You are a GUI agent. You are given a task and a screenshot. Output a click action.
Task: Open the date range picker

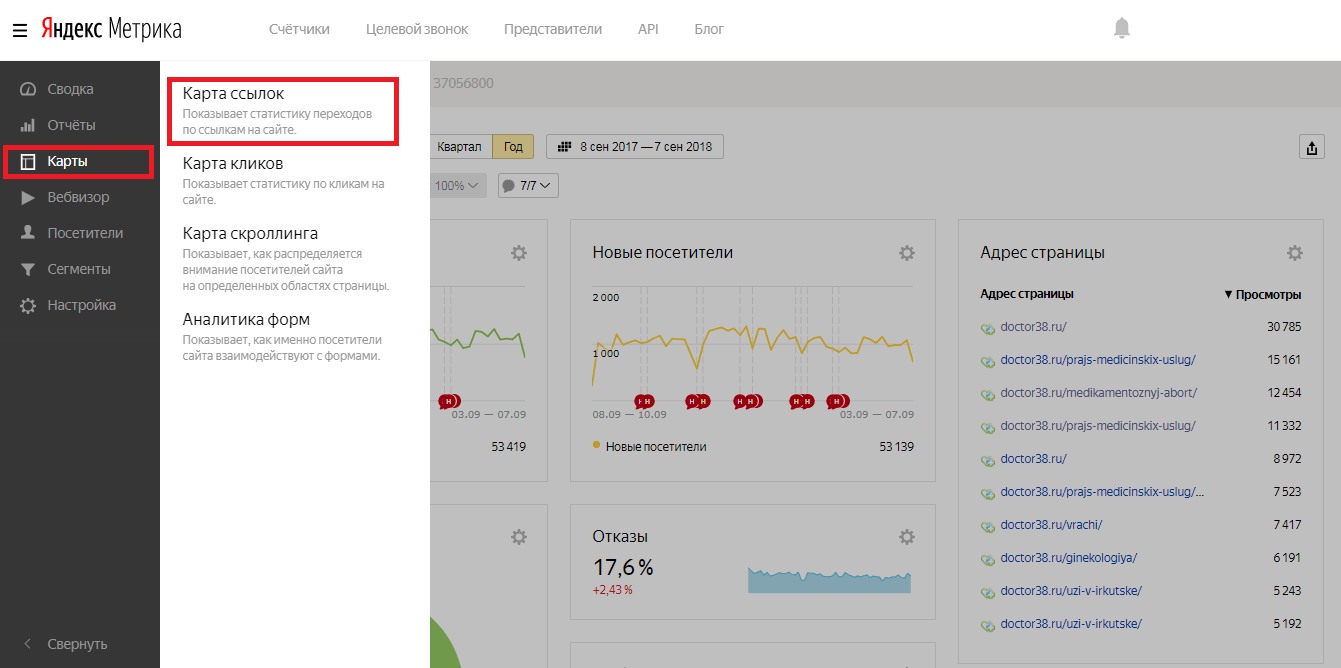(635, 147)
